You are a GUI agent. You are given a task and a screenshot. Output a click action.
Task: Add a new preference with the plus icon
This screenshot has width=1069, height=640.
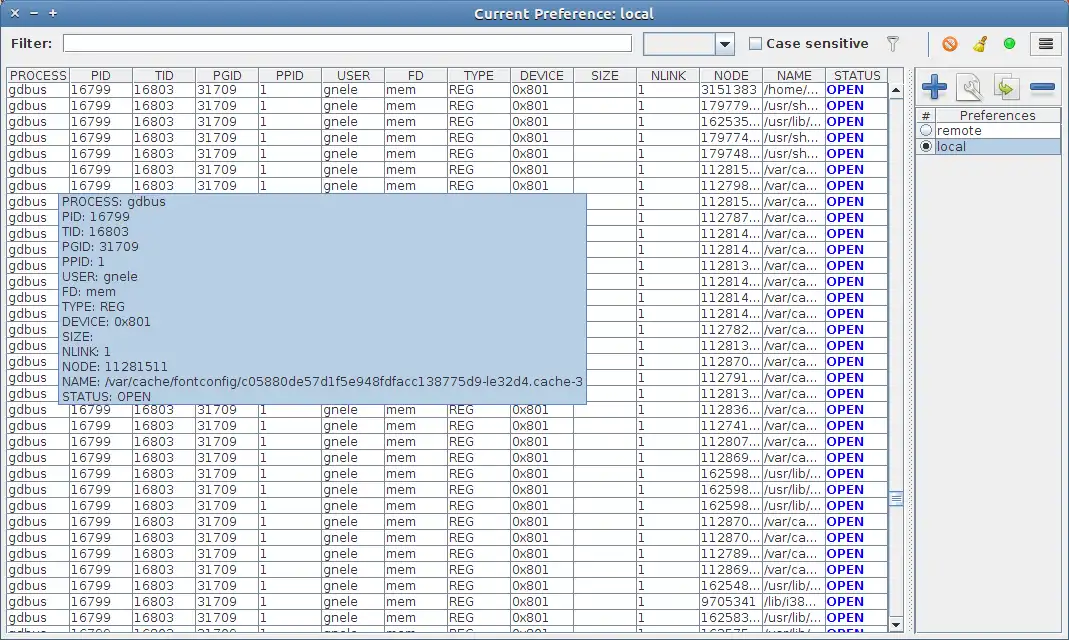click(933, 87)
